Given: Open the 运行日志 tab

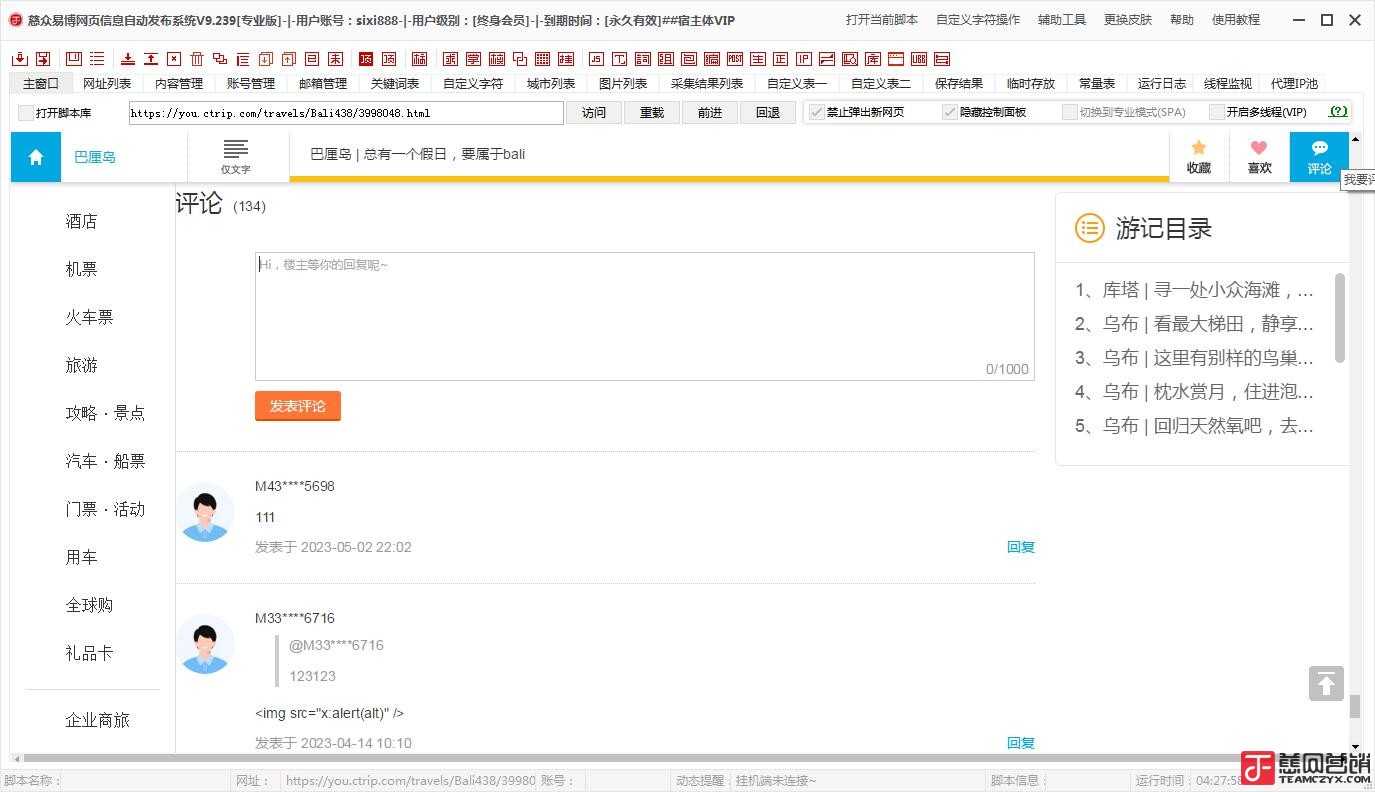Looking at the screenshot, I should (x=1162, y=84).
